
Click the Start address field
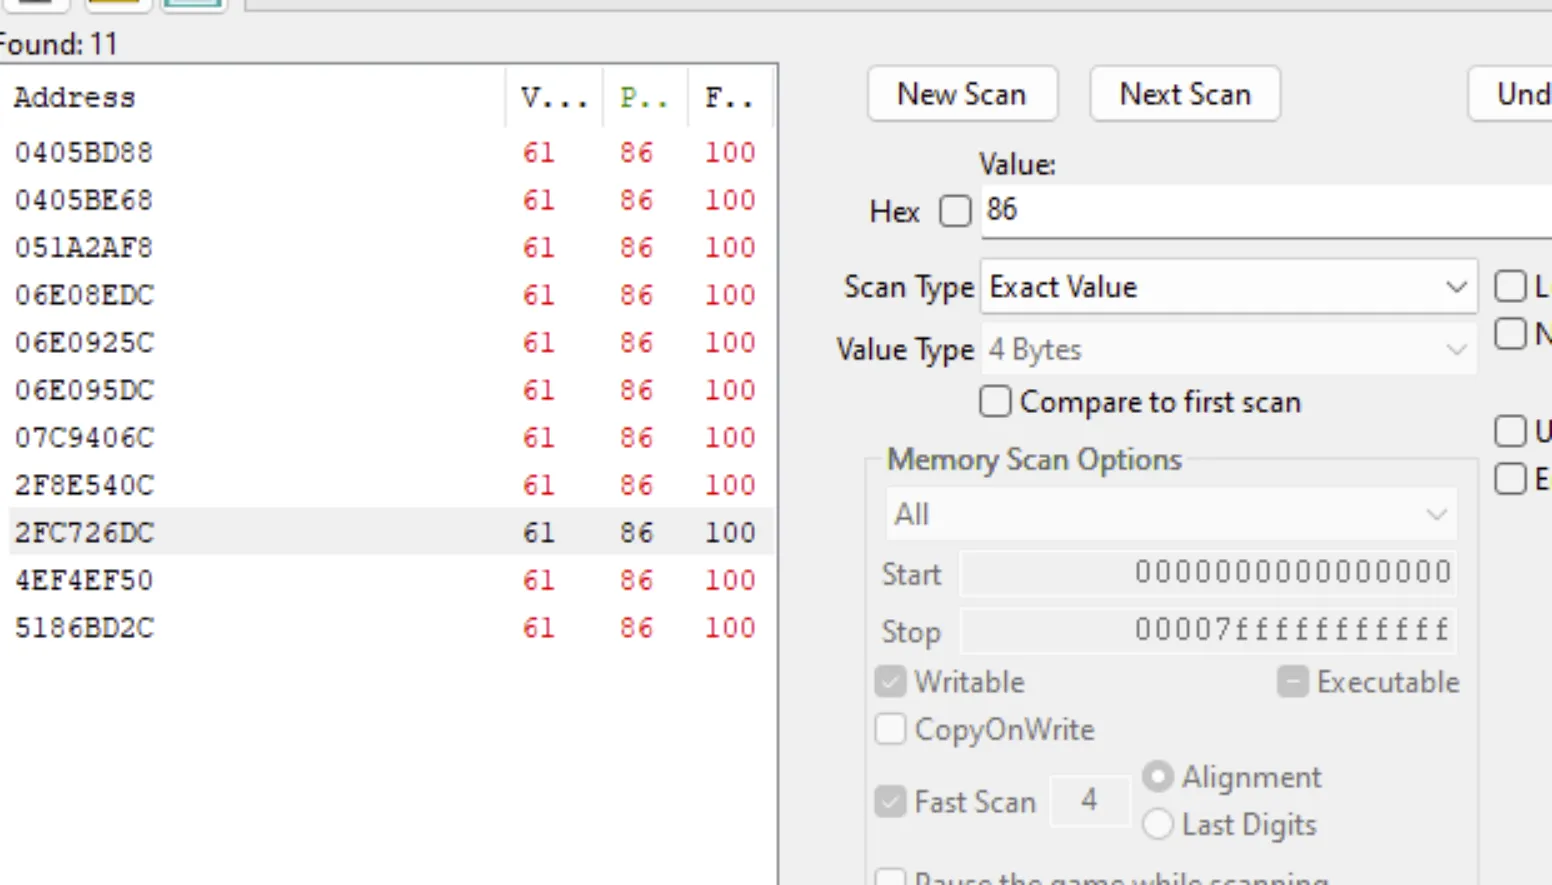click(x=1207, y=573)
